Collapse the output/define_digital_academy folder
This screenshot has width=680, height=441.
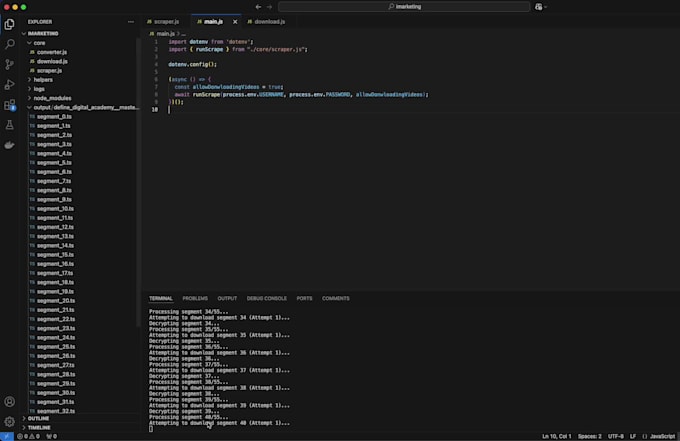coord(86,107)
